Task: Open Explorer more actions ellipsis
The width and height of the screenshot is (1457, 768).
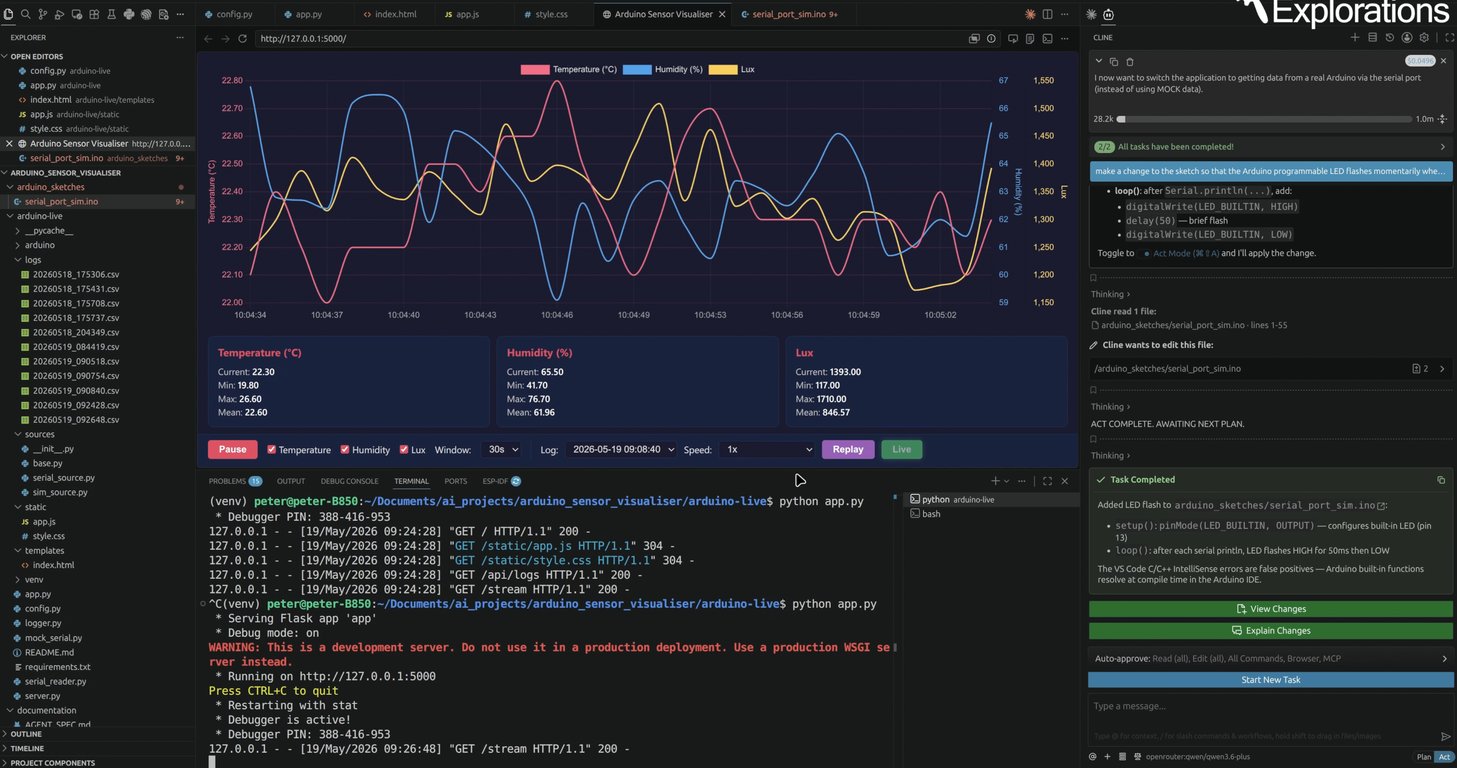Action: 180,37
